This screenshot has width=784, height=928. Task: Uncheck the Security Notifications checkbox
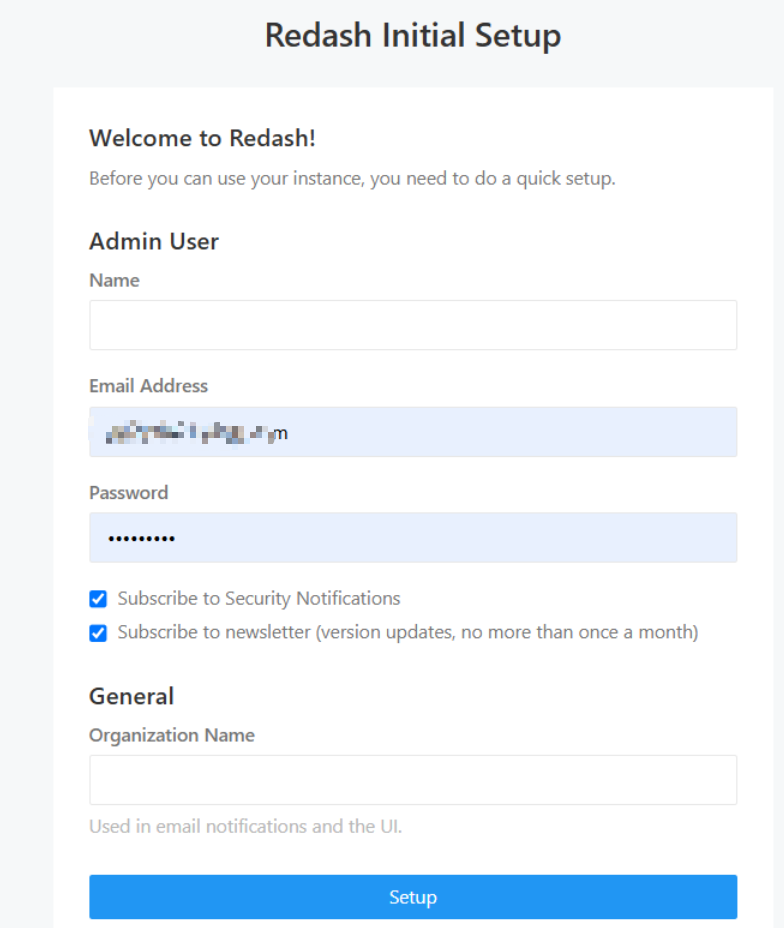coord(98,599)
